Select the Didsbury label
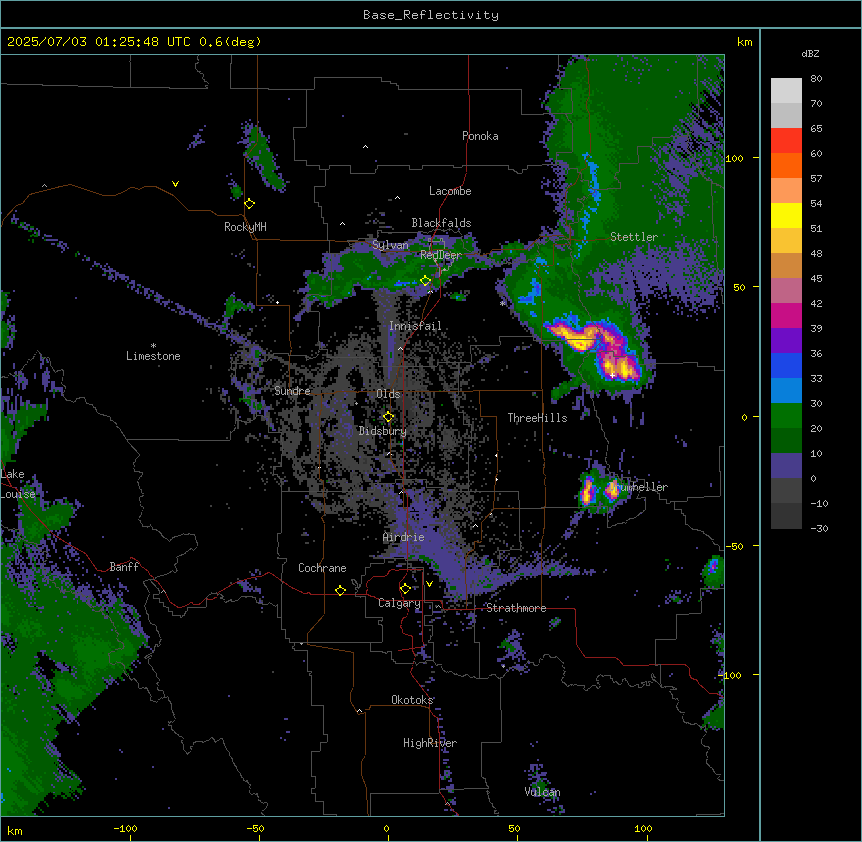The image size is (862, 842). pos(383,431)
